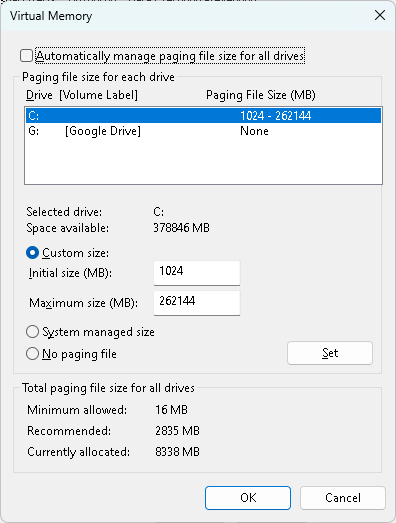Select the G: Google Drive row

[203, 131]
